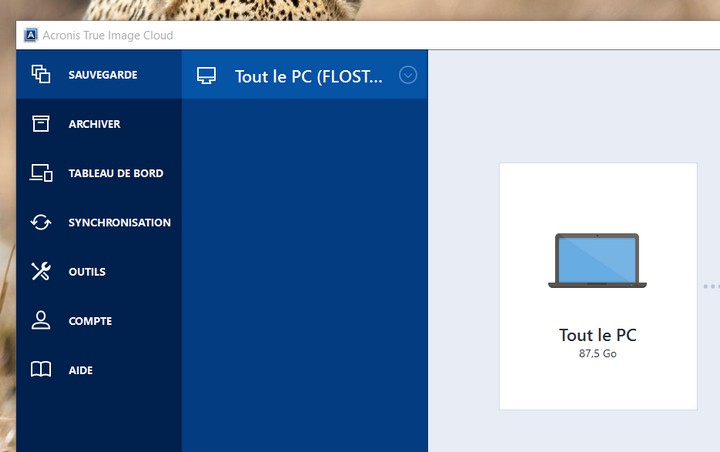Click the Acronis logo in title bar
This screenshot has width=720, height=452.
(31, 35)
